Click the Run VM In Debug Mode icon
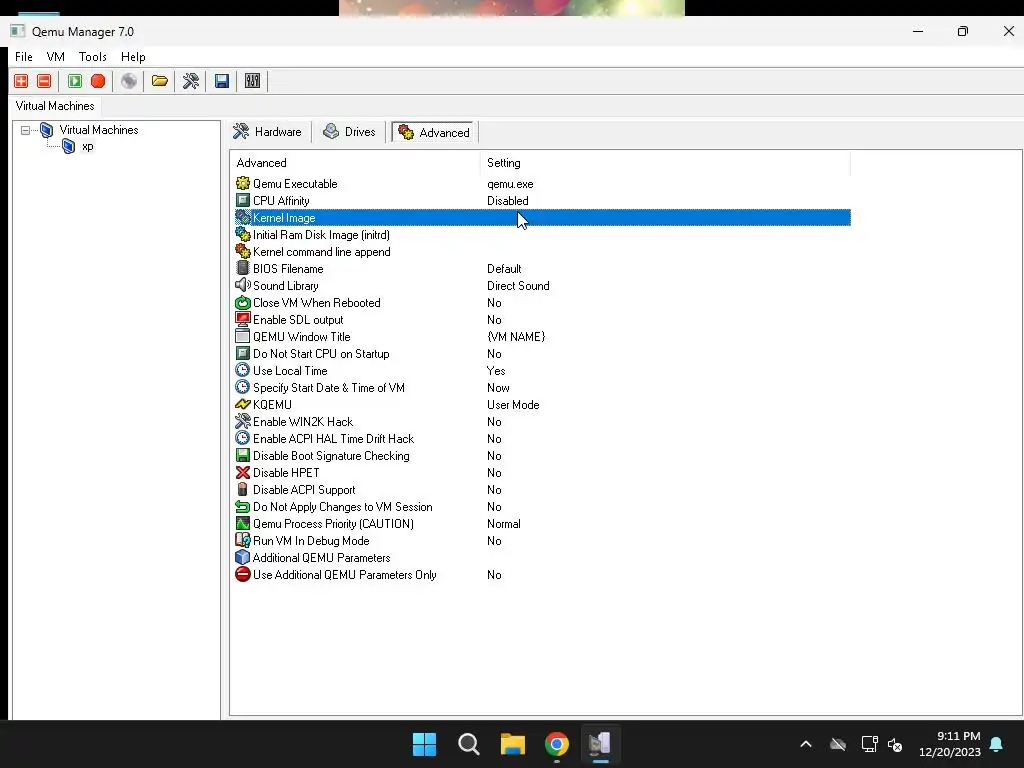This screenshot has width=1024, height=768. point(243,540)
